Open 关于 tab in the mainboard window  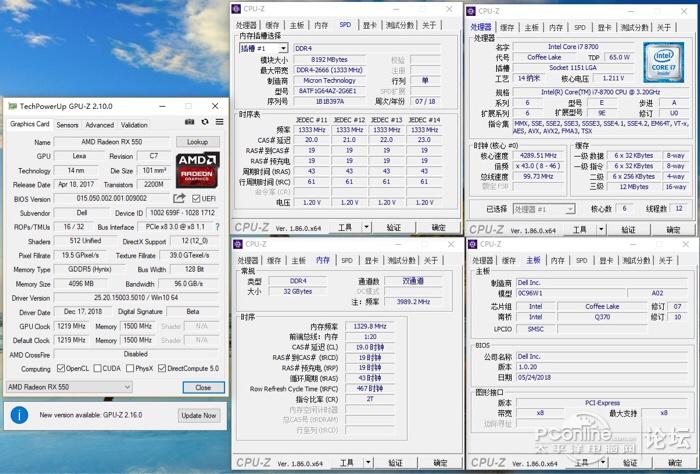(x=665, y=260)
